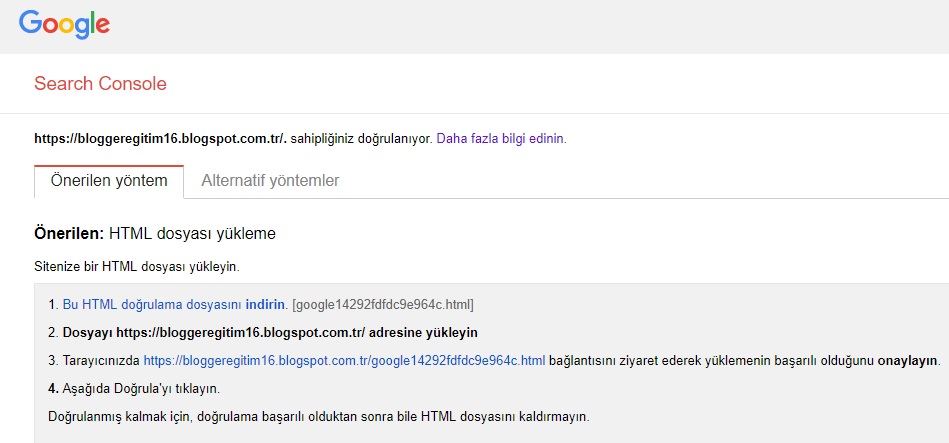Click the note 'Doğrulanmış kalmak için...' text
The width and height of the screenshot is (949, 443).
[x=318, y=417]
